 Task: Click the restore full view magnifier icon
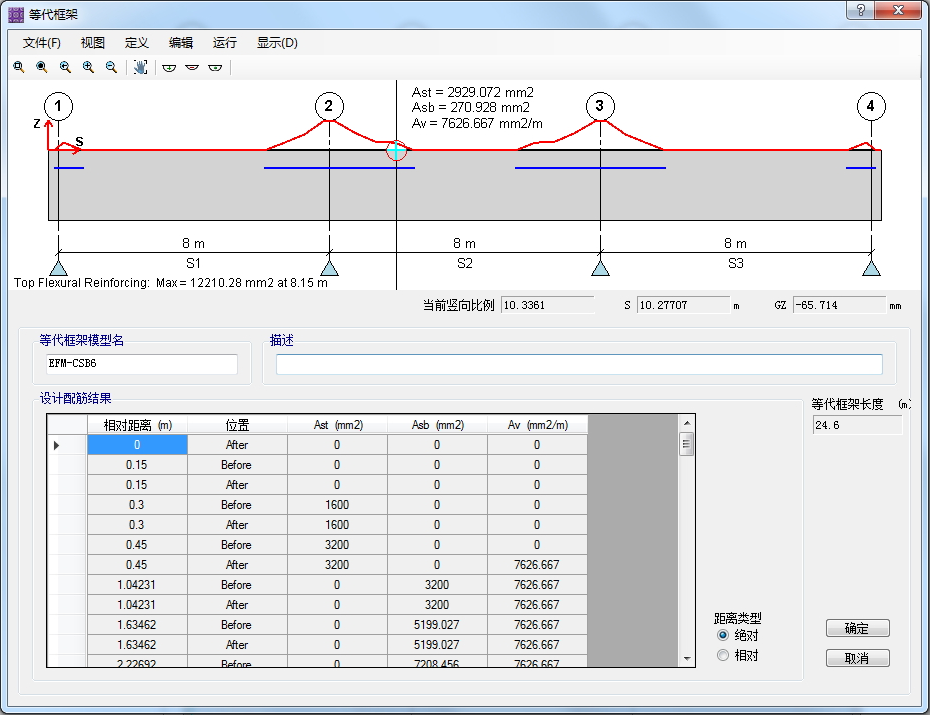tap(42, 67)
